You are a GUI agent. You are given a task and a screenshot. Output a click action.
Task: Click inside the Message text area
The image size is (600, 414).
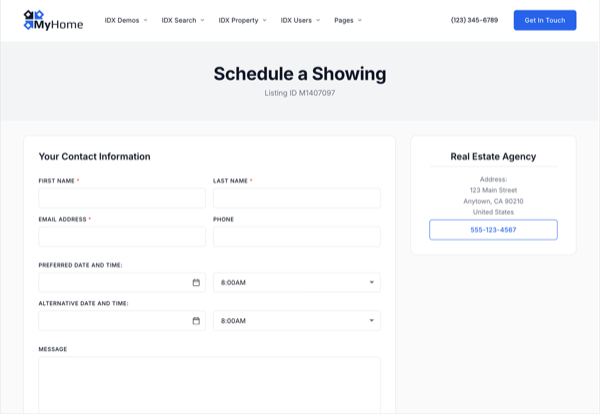point(210,385)
